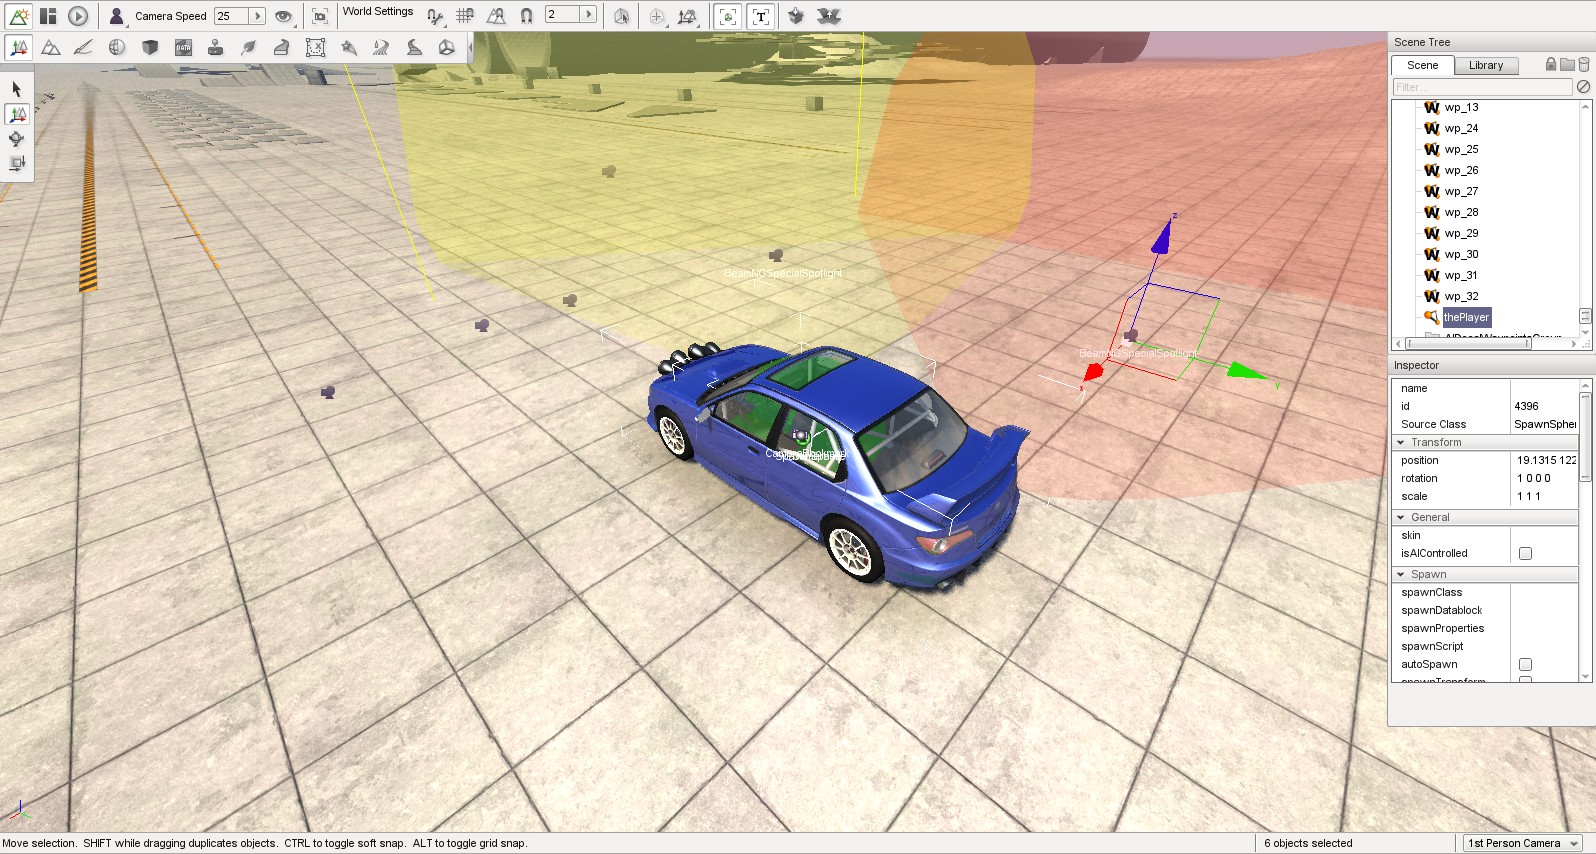Collapse the General section
This screenshot has width=1596, height=854.
(x=1401, y=517)
